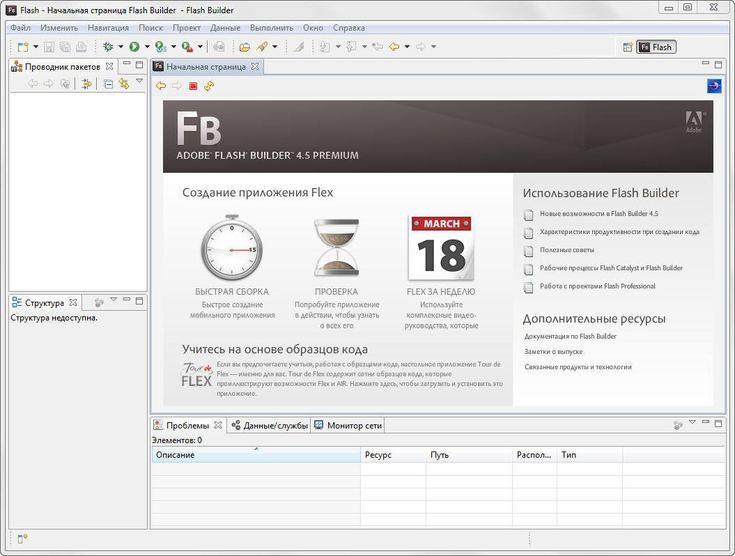The image size is (735, 556).
Task: Open the Справка menu
Action: coord(349,28)
